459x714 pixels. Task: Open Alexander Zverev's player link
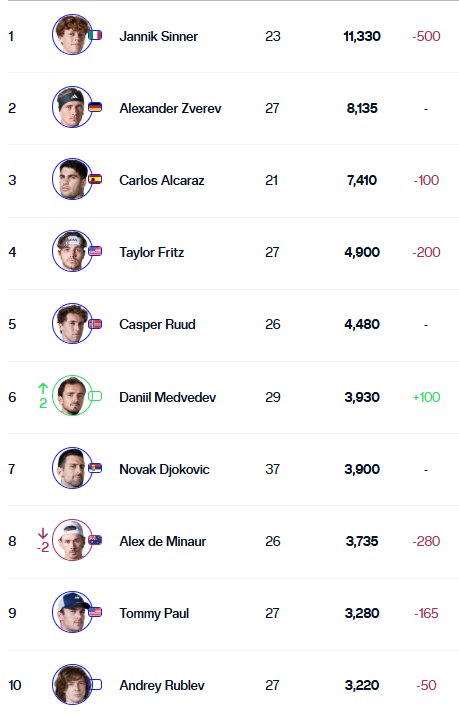click(x=170, y=108)
